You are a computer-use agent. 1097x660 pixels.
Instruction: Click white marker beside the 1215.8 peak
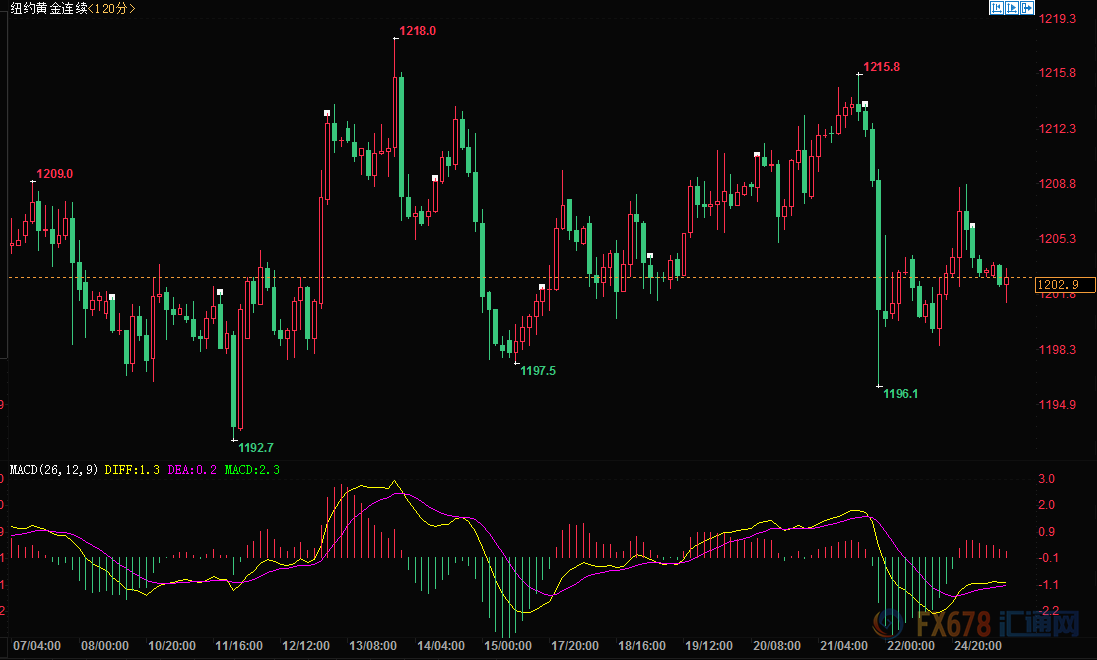[865, 104]
